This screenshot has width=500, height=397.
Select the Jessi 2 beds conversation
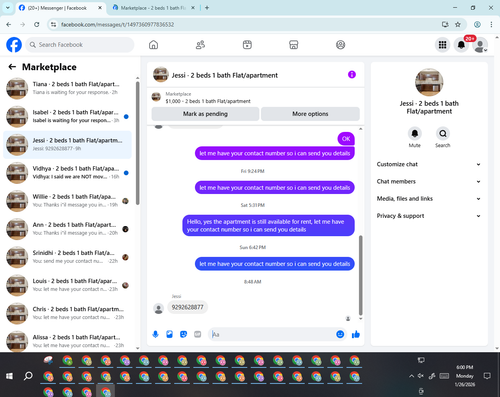coord(67,145)
